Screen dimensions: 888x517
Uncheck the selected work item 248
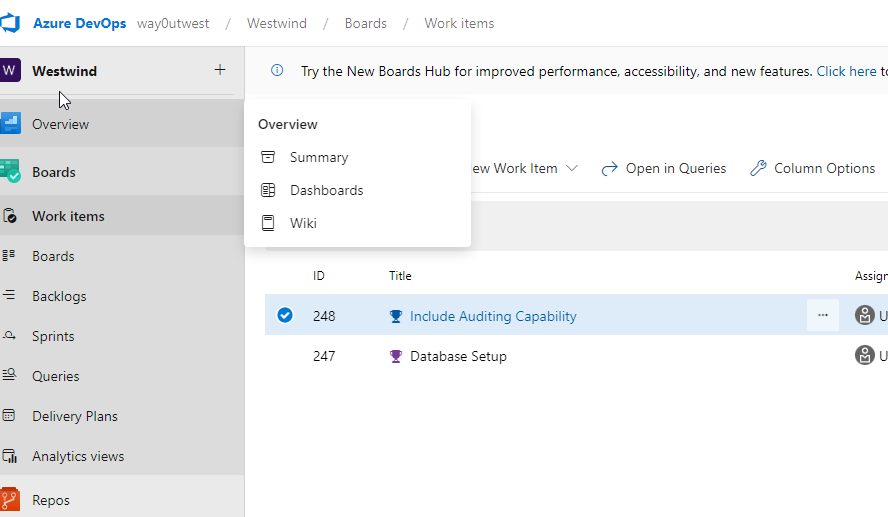(285, 316)
